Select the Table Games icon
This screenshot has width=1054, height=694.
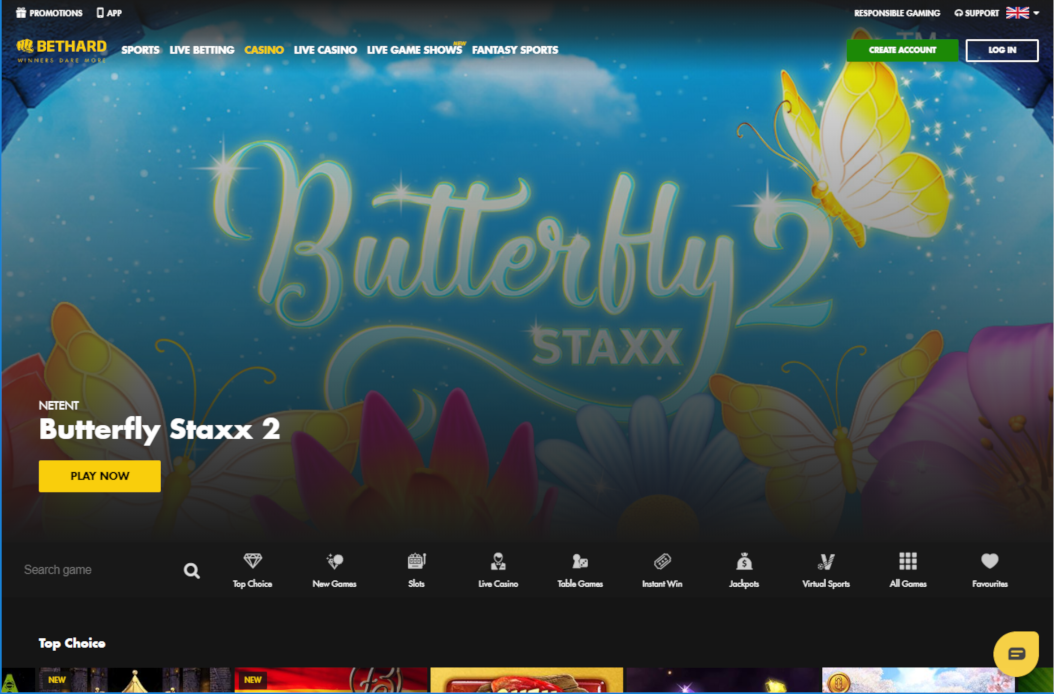coord(580,570)
